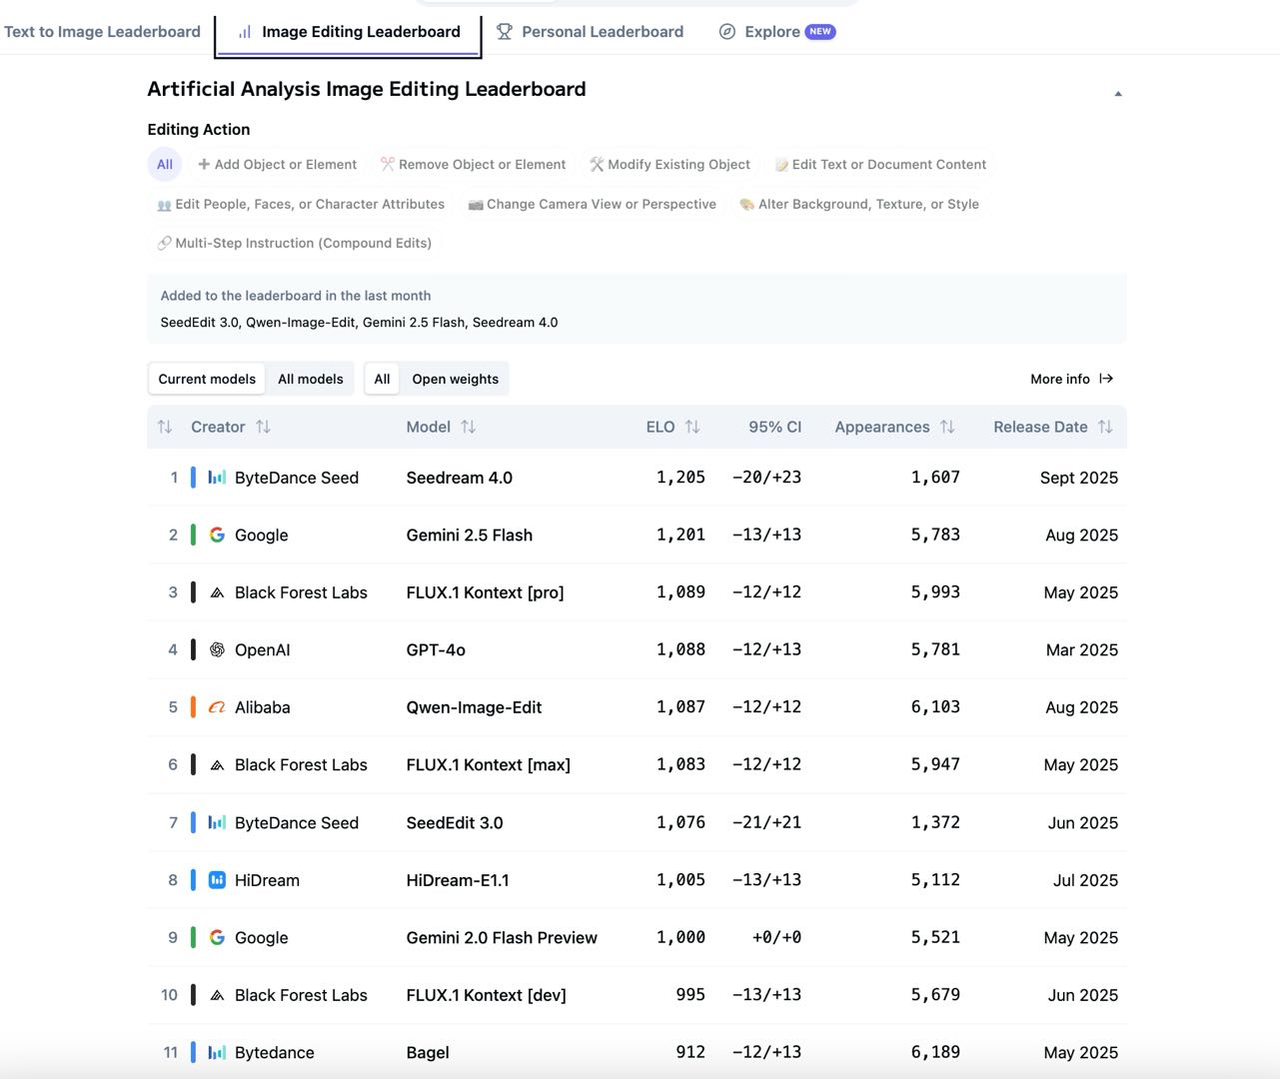The image size is (1280, 1079).
Task: Click the rank column sort icon
Action: coord(165,427)
